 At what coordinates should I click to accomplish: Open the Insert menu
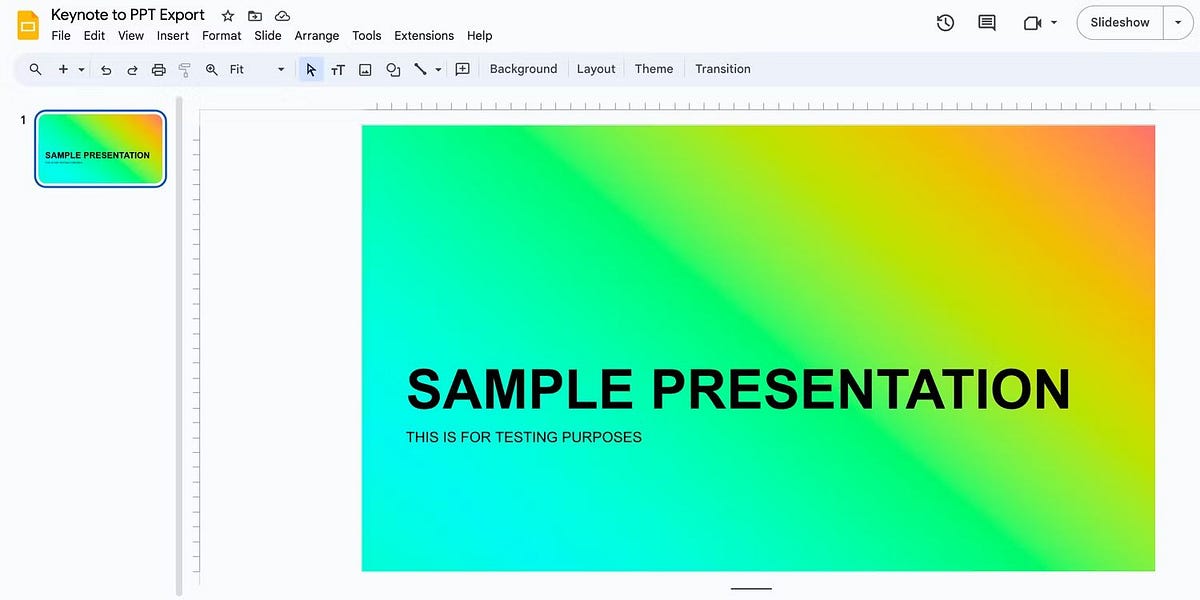pyautogui.click(x=172, y=35)
